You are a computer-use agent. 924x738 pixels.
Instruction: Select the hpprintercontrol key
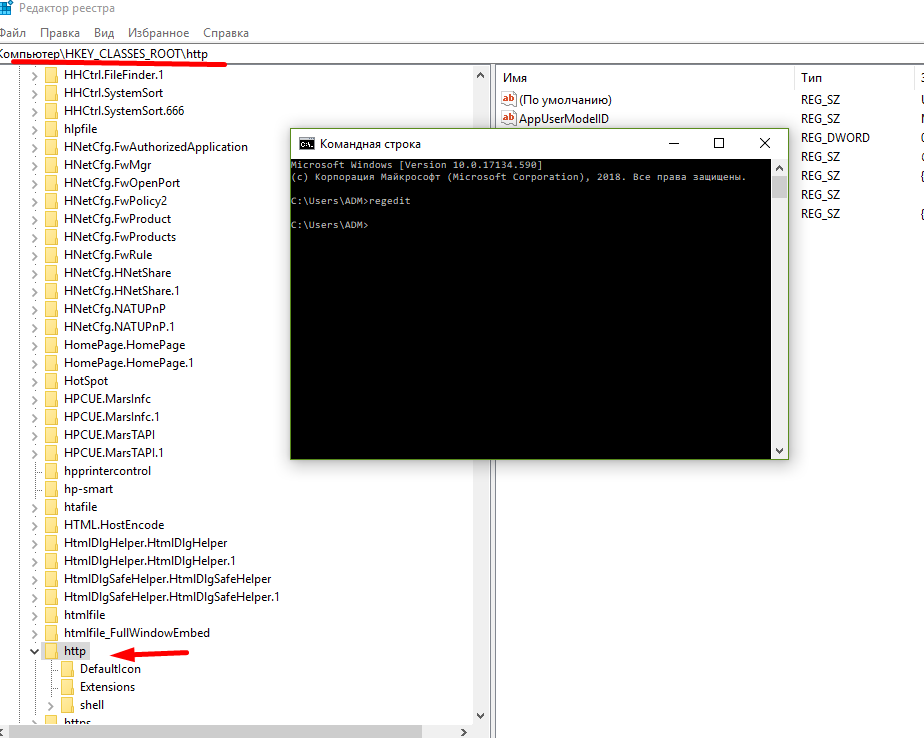tap(107, 471)
